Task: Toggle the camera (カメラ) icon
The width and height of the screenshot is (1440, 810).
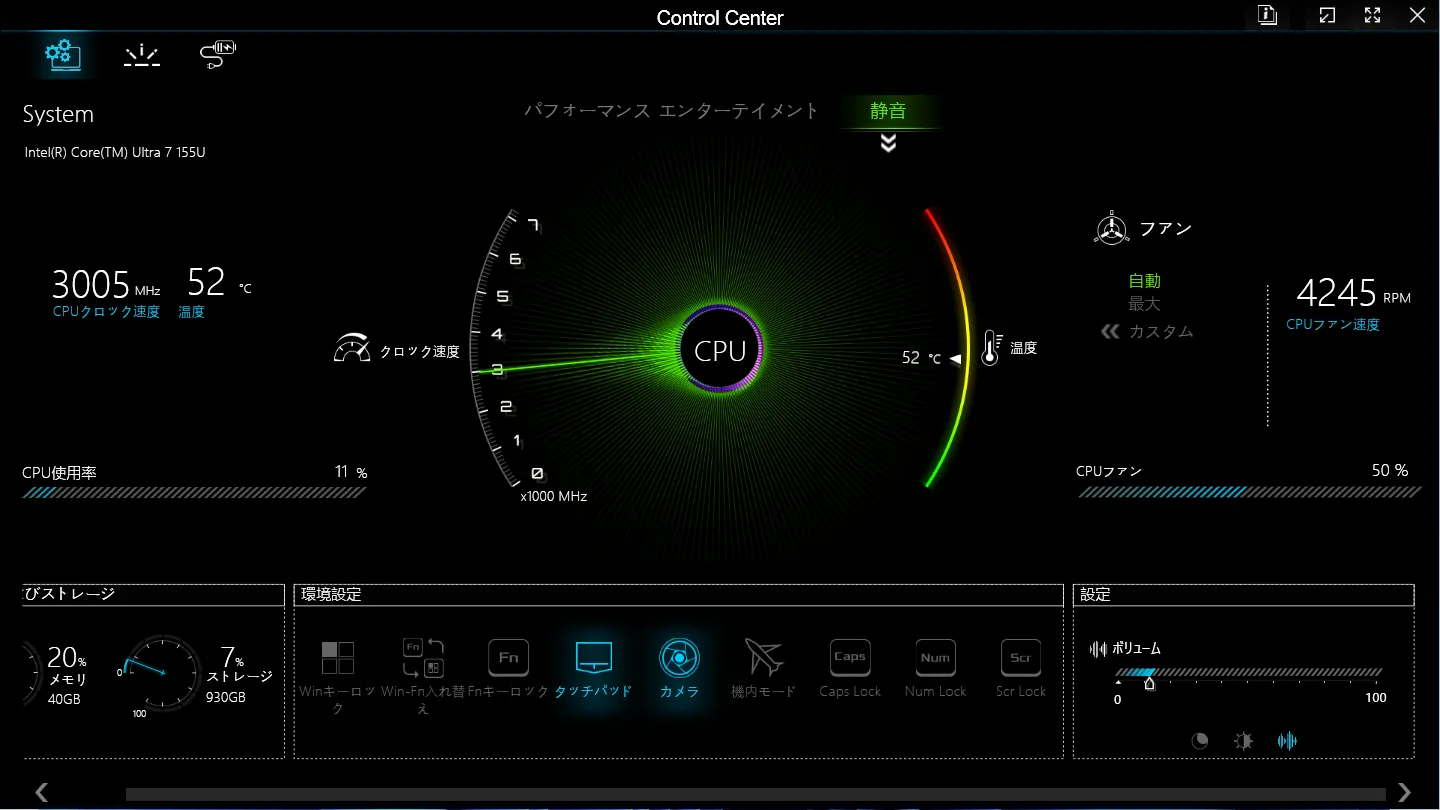Action: tap(679, 658)
